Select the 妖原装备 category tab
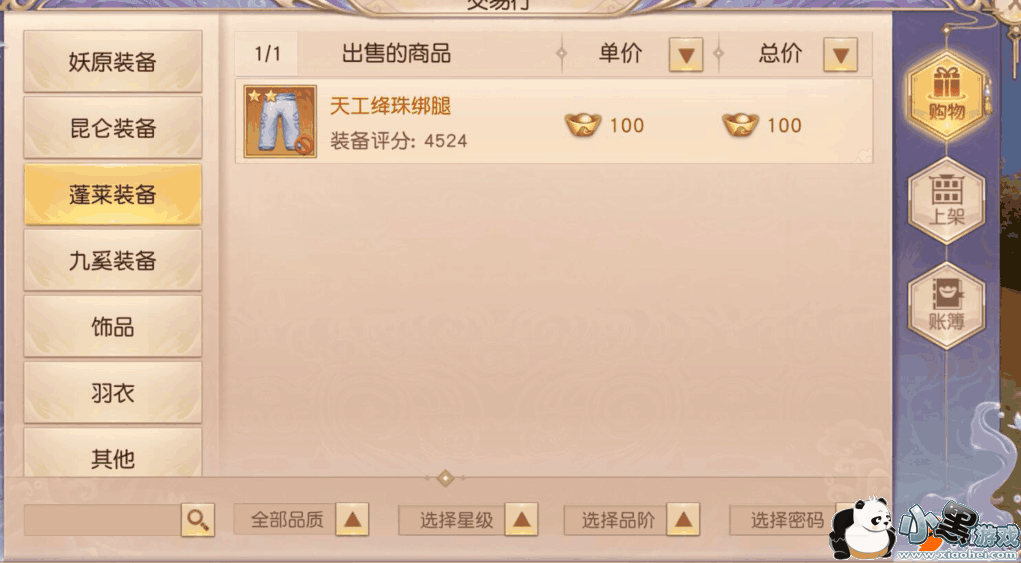Viewport: 1021px width, 563px height. point(113,62)
